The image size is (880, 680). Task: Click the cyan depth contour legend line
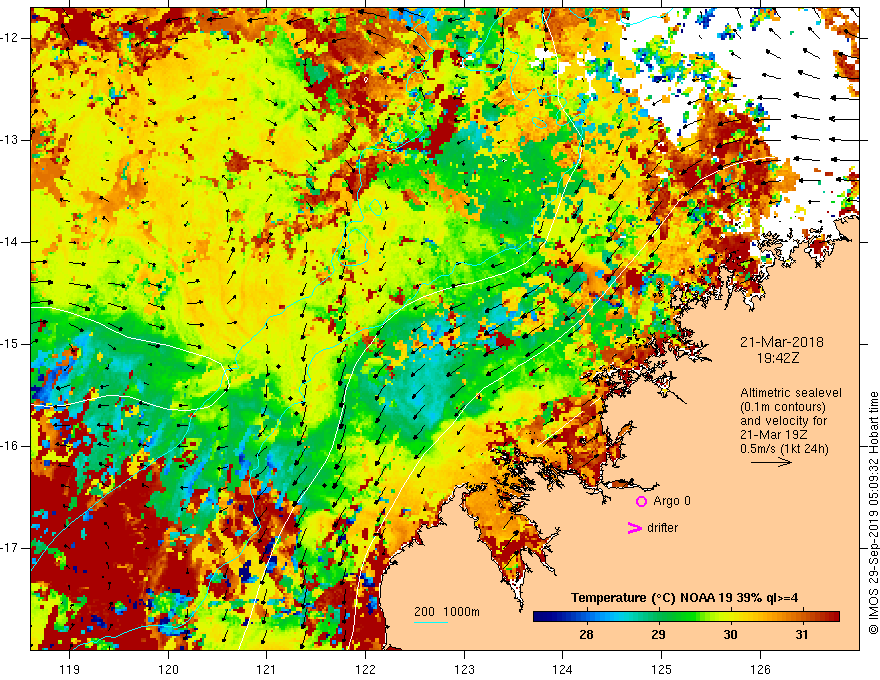coord(431,622)
